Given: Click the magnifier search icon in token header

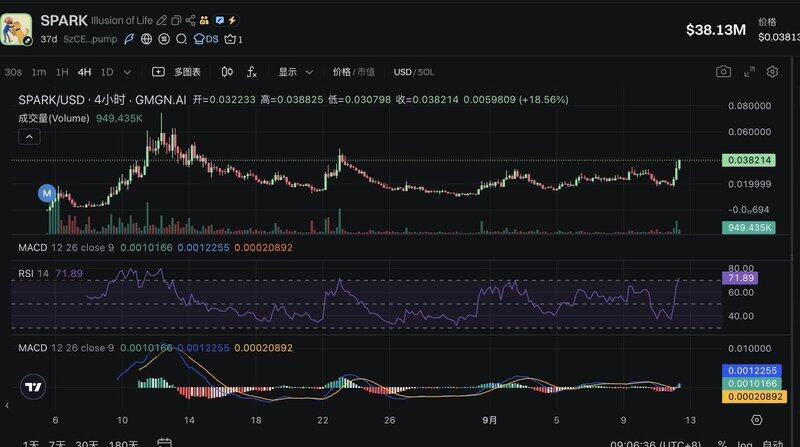Looking at the screenshot, I should (181, 39).
